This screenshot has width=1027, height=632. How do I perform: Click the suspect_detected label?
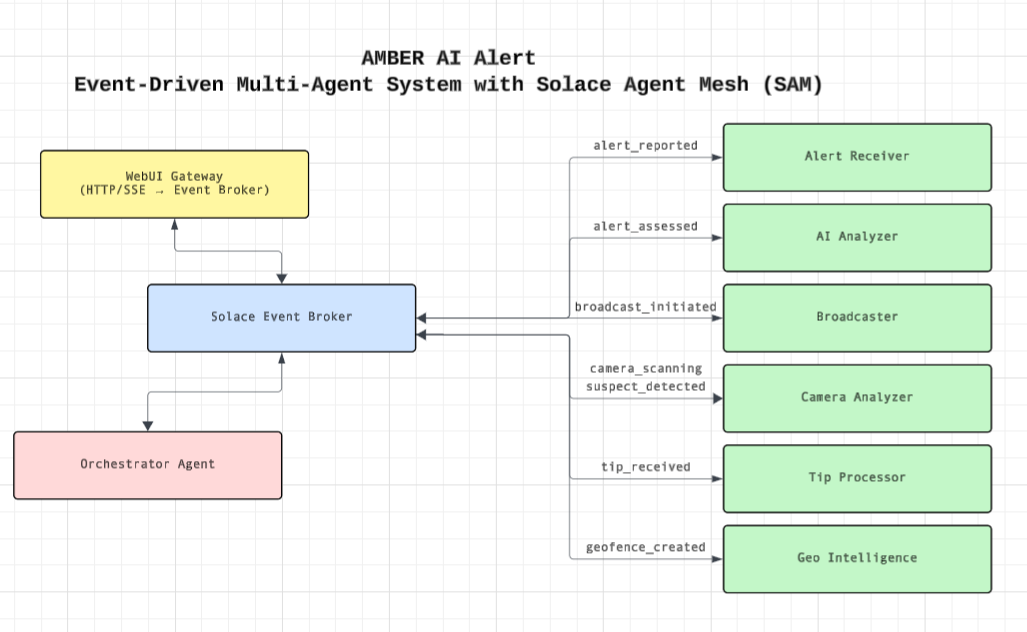646,386
